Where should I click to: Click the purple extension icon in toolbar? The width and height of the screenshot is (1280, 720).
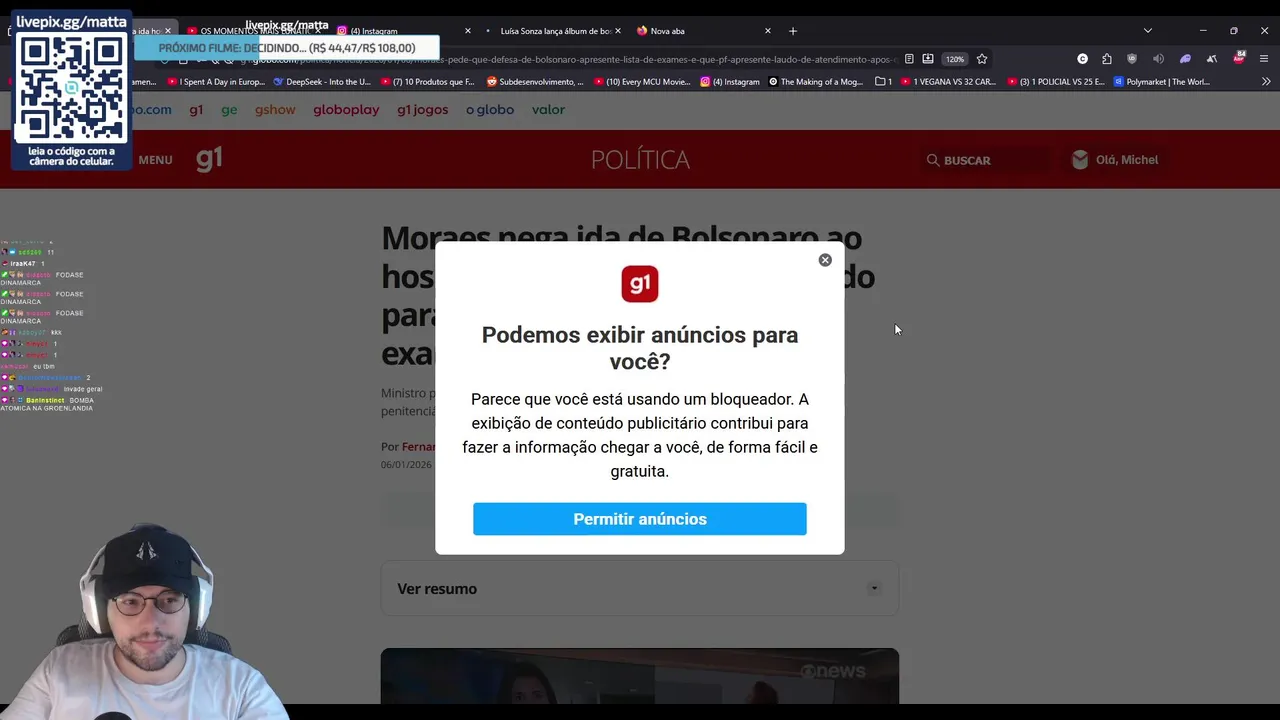click(1185, 59)
